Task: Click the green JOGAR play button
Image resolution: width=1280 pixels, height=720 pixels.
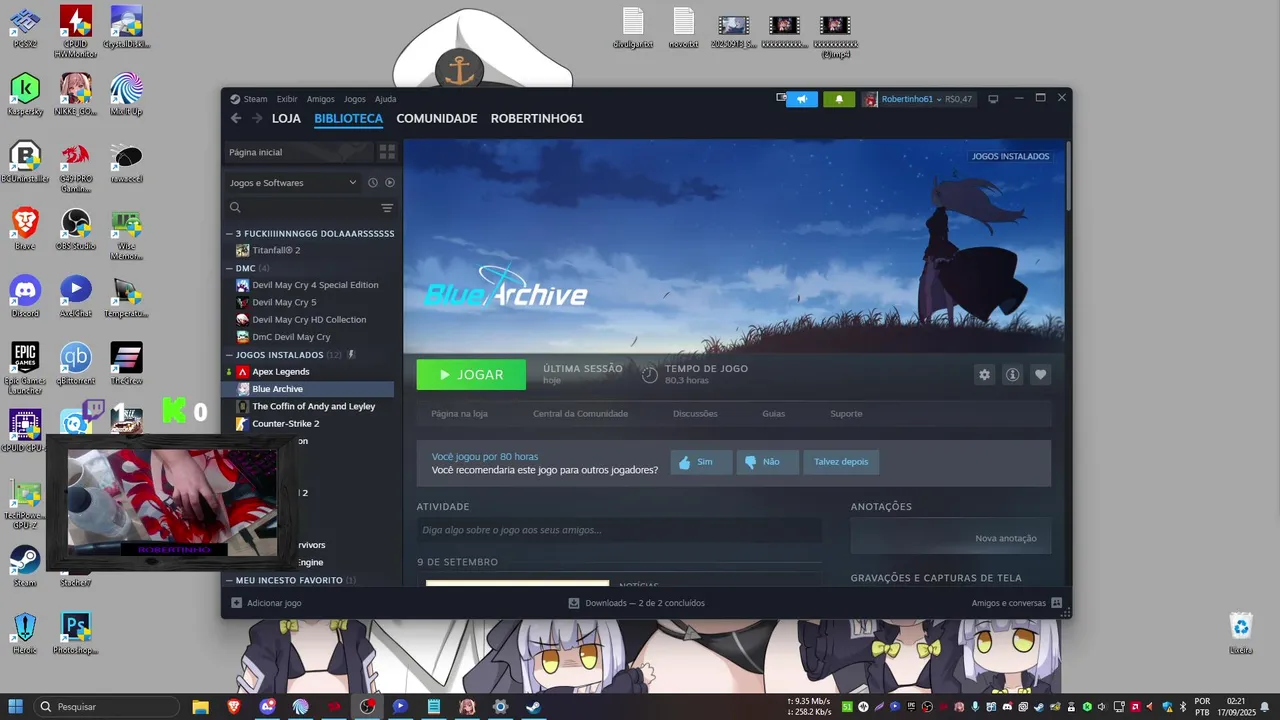Action: 471,375
